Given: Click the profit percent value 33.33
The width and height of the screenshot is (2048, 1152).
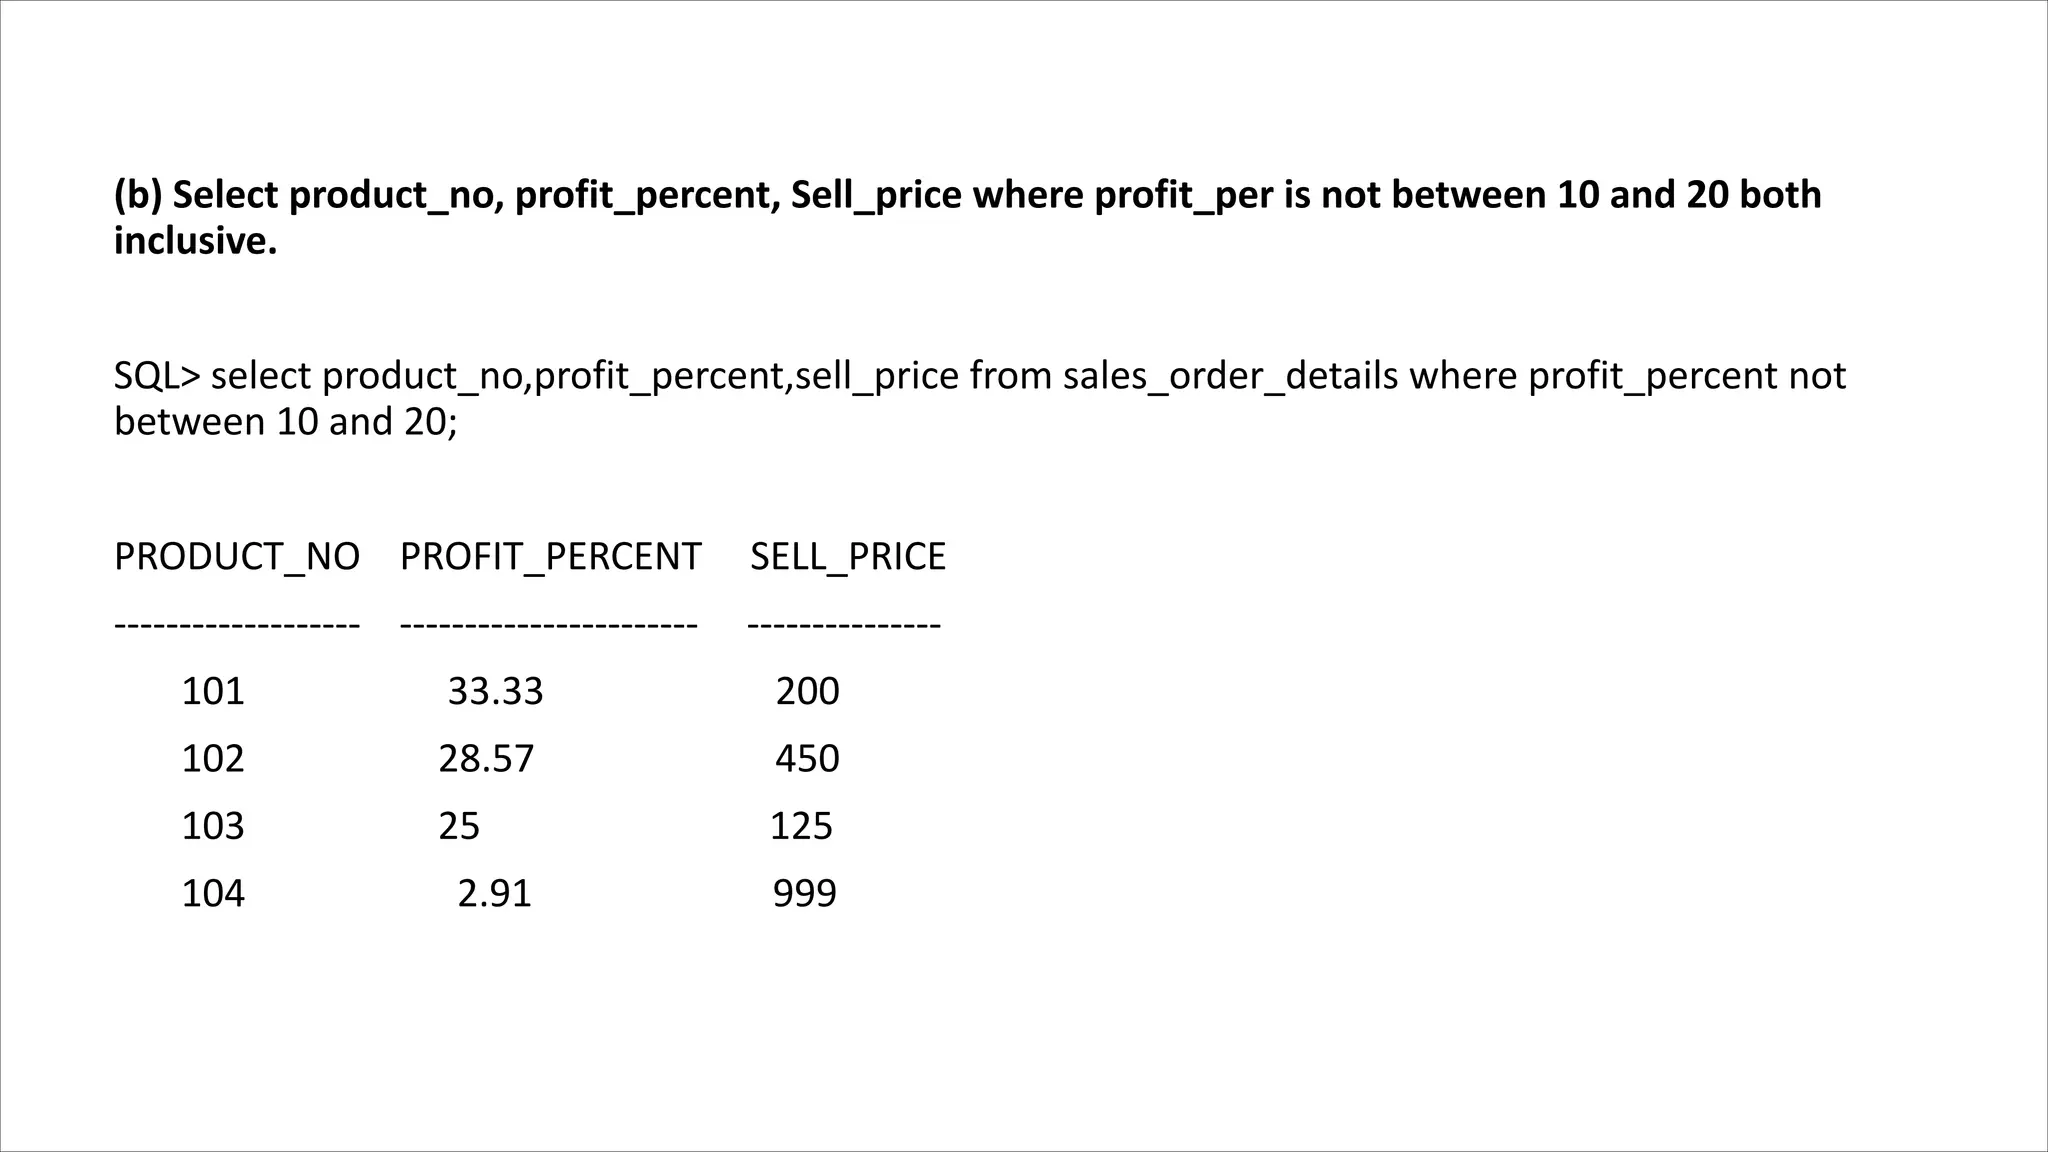Looking at the screenshot, I should click(x=495, y=691).
